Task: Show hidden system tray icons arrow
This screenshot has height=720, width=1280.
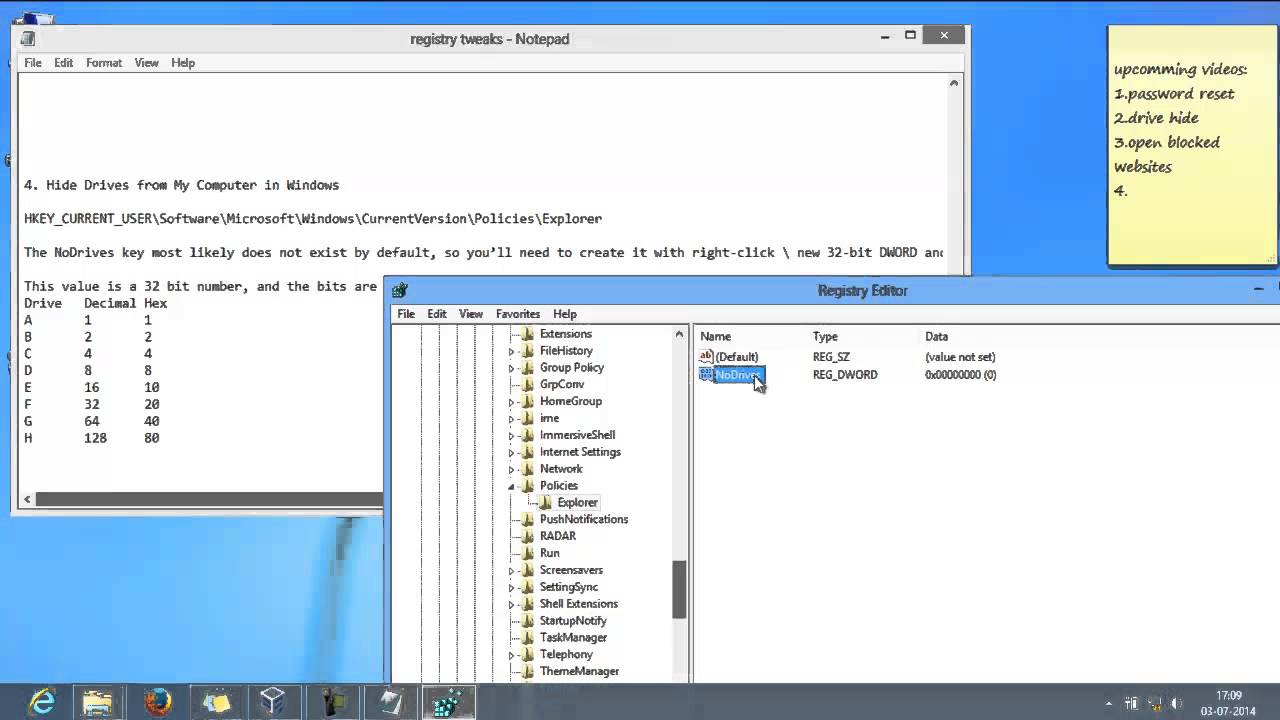Action: (1108, 704)
